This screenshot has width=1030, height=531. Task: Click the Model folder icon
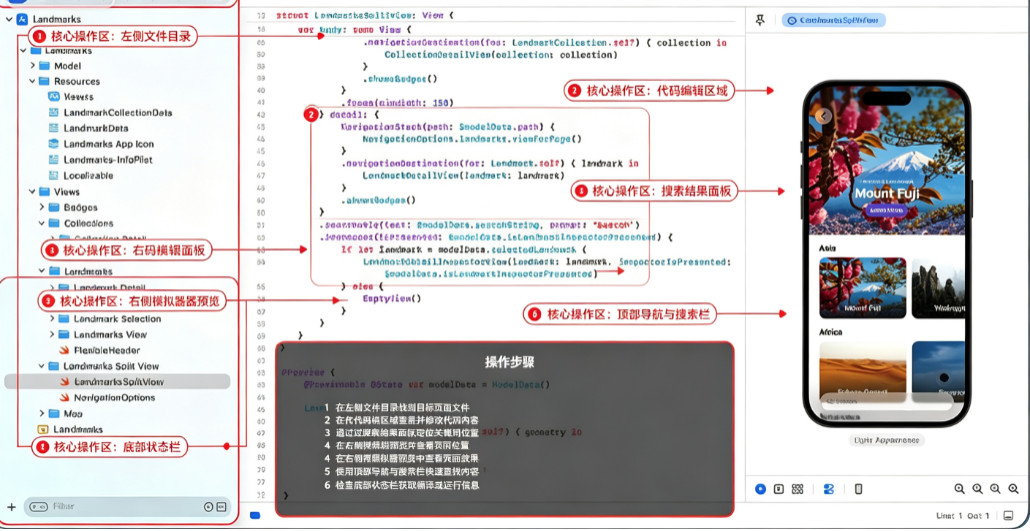coord(44,66)
